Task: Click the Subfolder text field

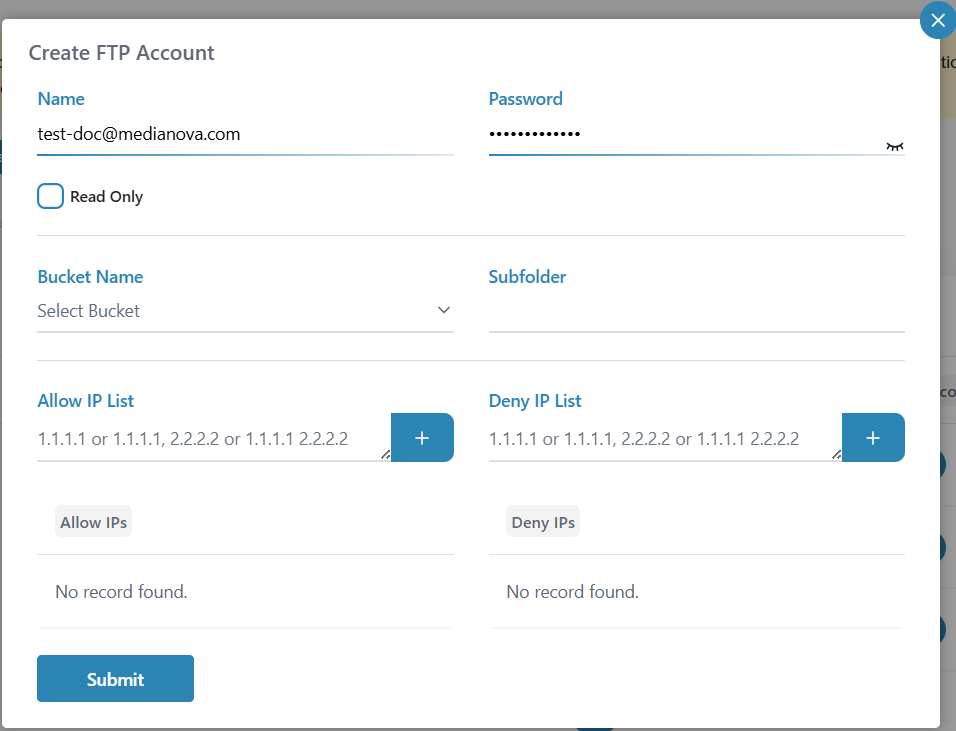Action: pyautogui.click(x=696, y=311)
